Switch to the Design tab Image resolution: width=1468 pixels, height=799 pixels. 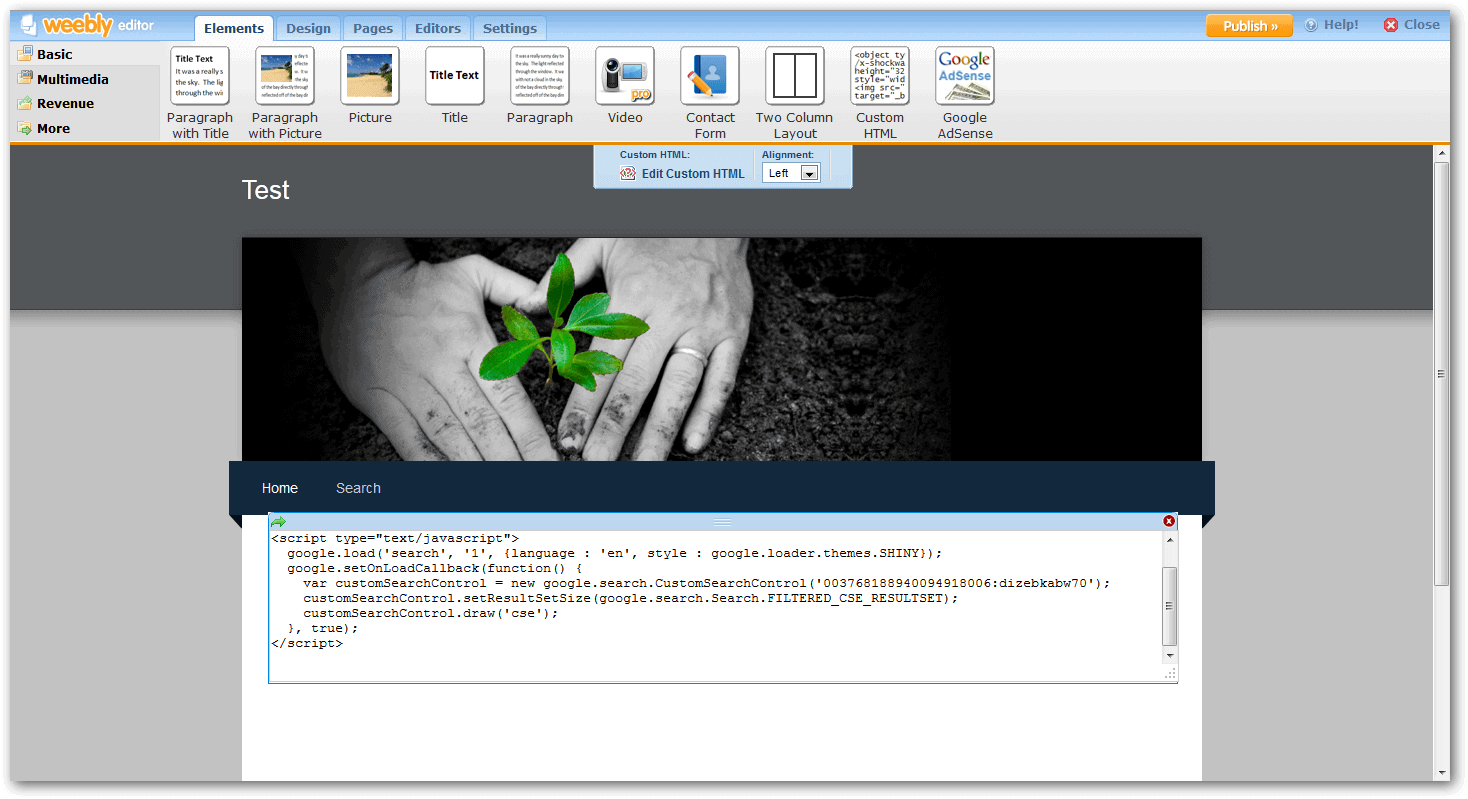308,28
